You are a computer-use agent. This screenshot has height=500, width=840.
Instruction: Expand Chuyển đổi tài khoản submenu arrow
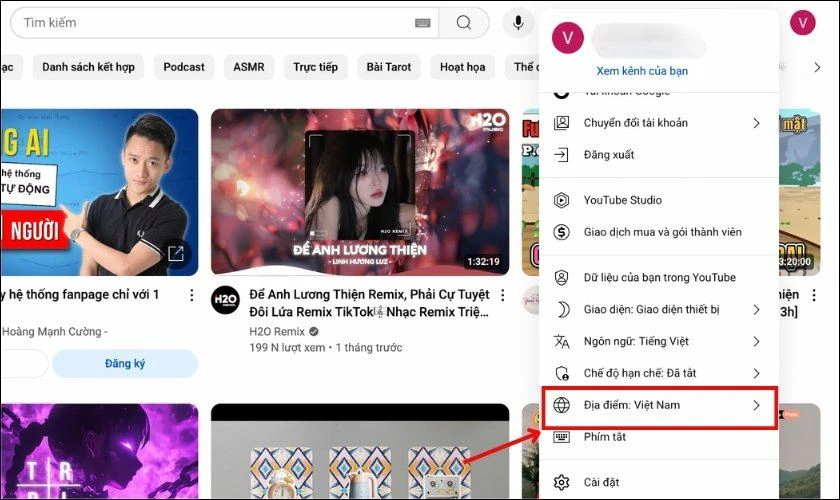tap(756, 123)
